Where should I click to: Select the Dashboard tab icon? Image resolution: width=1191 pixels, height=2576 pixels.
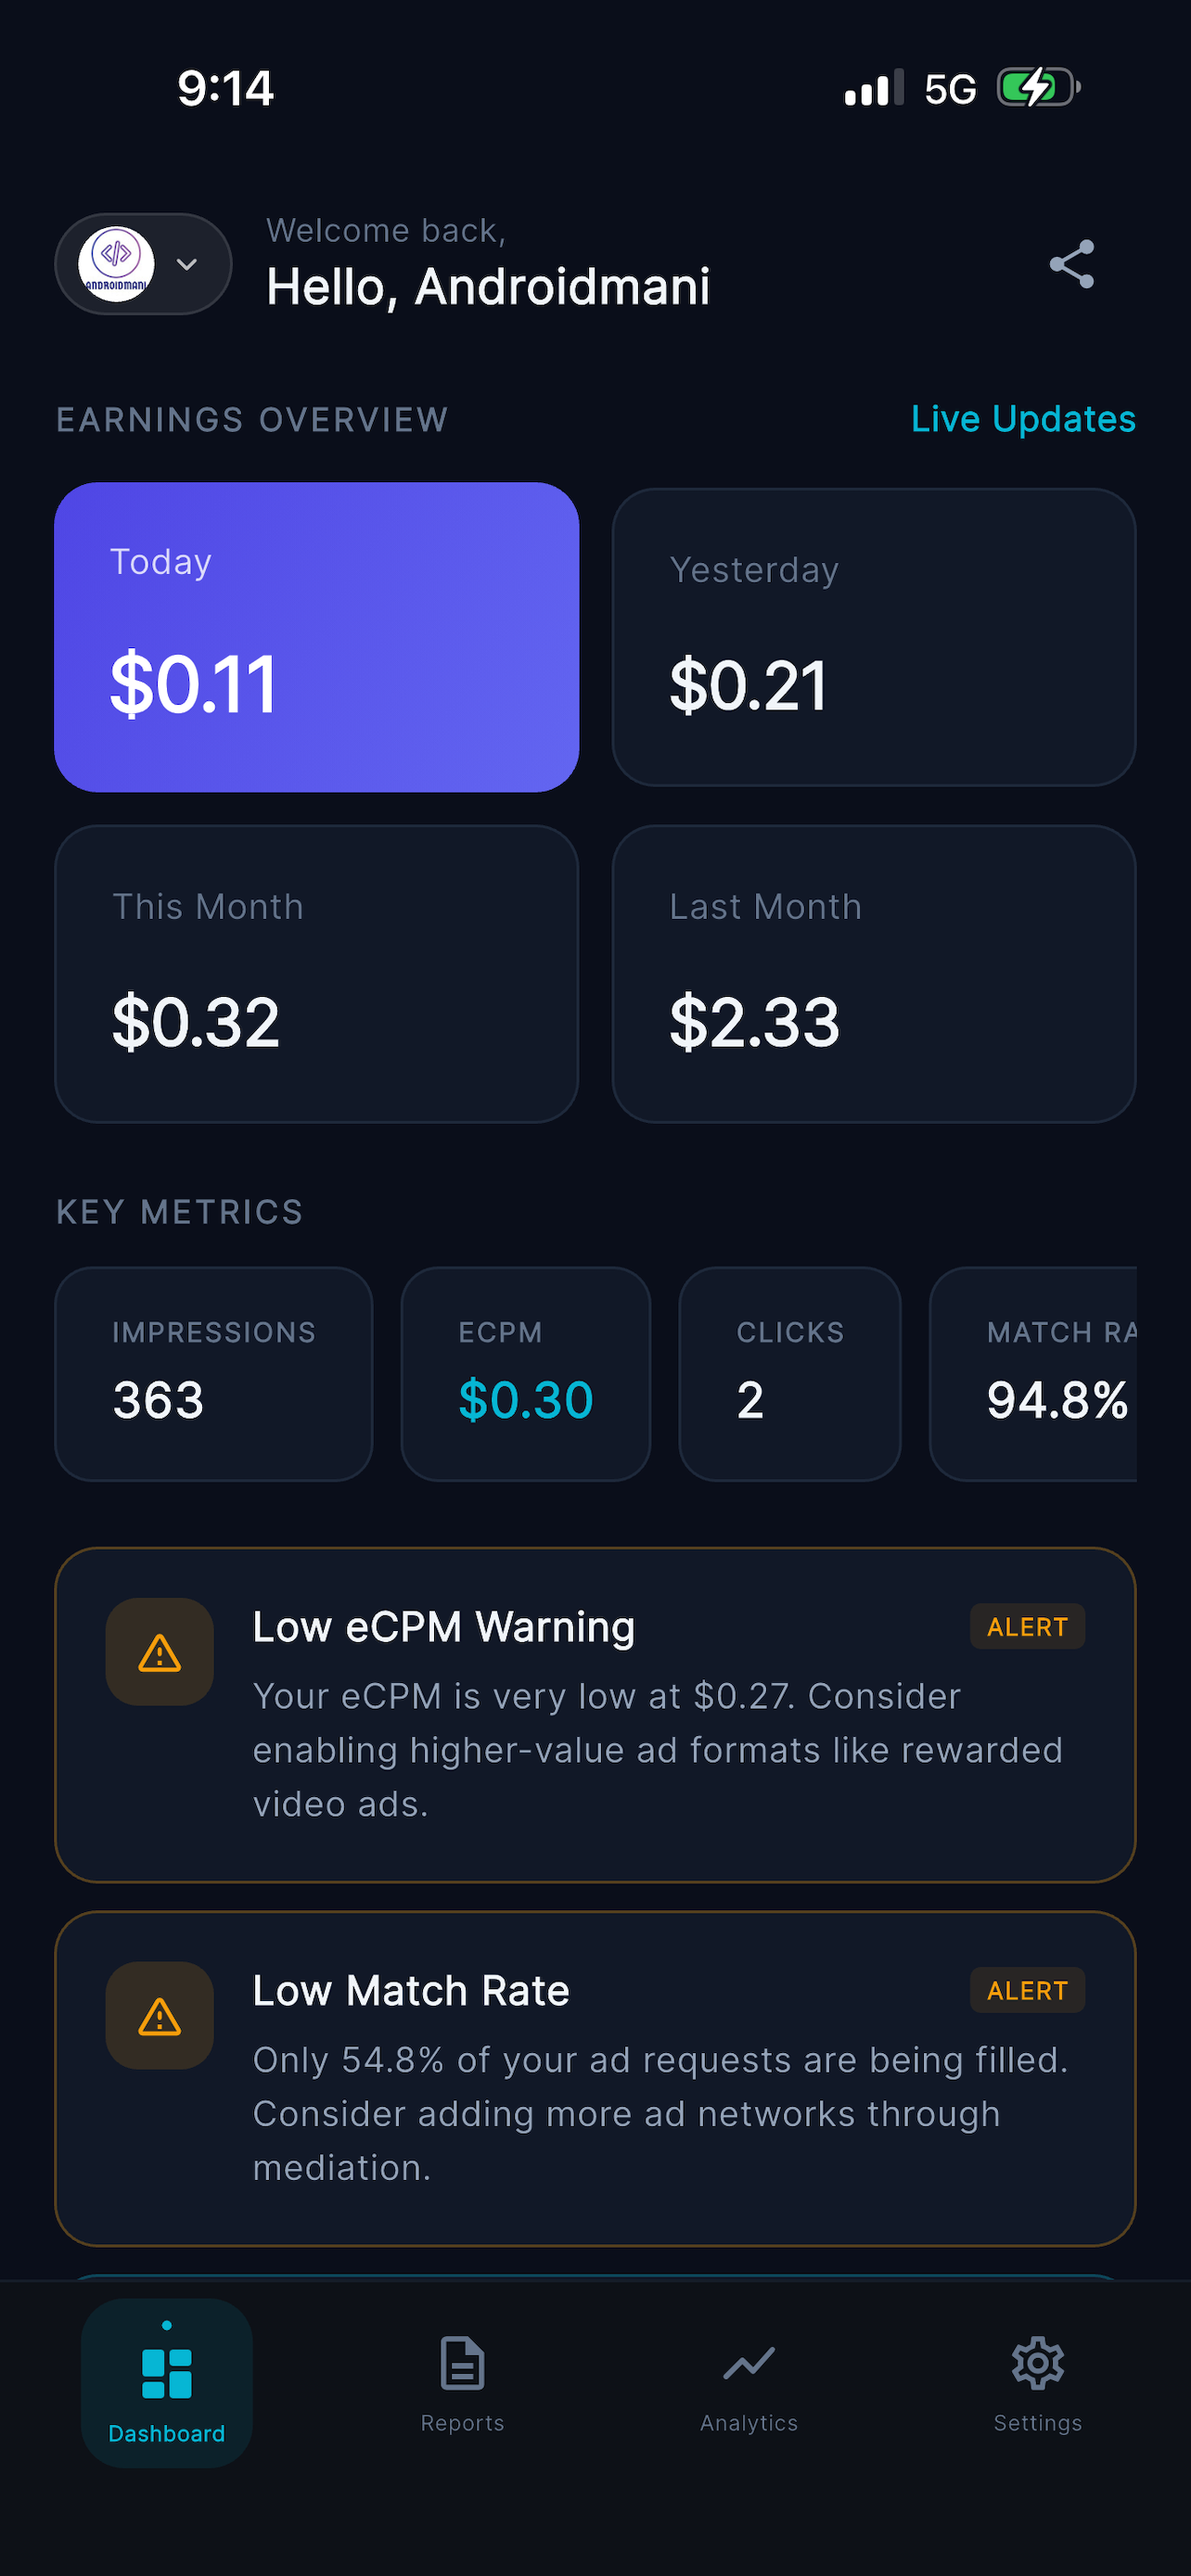(x=167, y=2374)
